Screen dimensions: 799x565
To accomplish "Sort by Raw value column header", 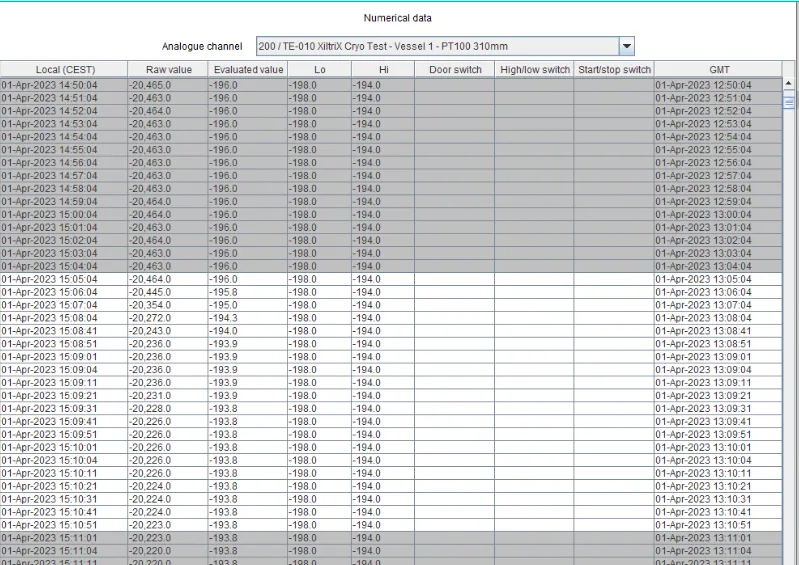I will (x=168, y=69).
